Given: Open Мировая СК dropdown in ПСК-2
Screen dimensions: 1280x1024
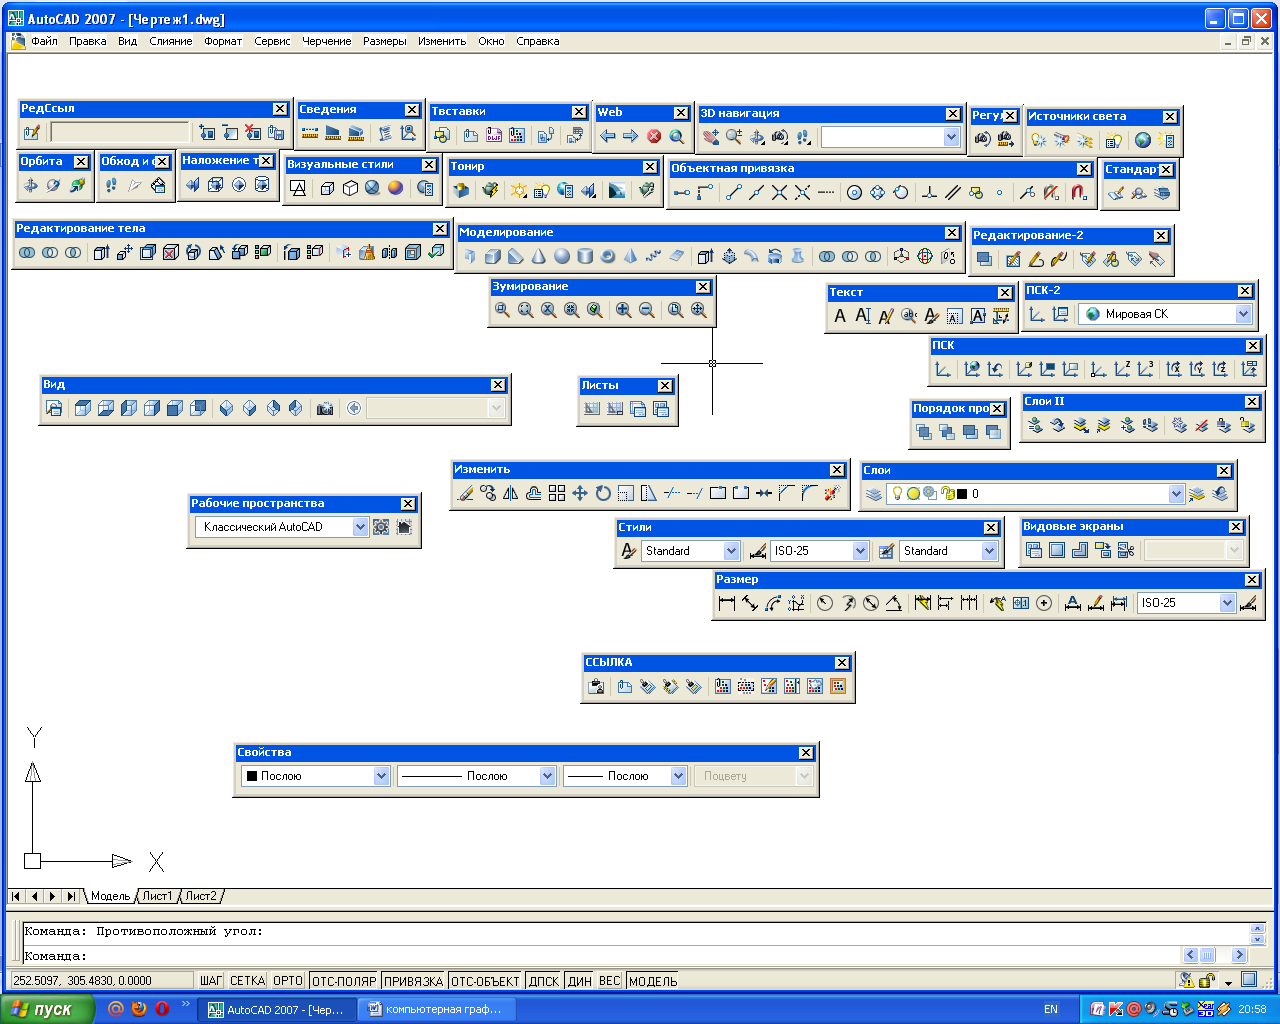Looking at the screenshot, I should [x=1243, y=314].
